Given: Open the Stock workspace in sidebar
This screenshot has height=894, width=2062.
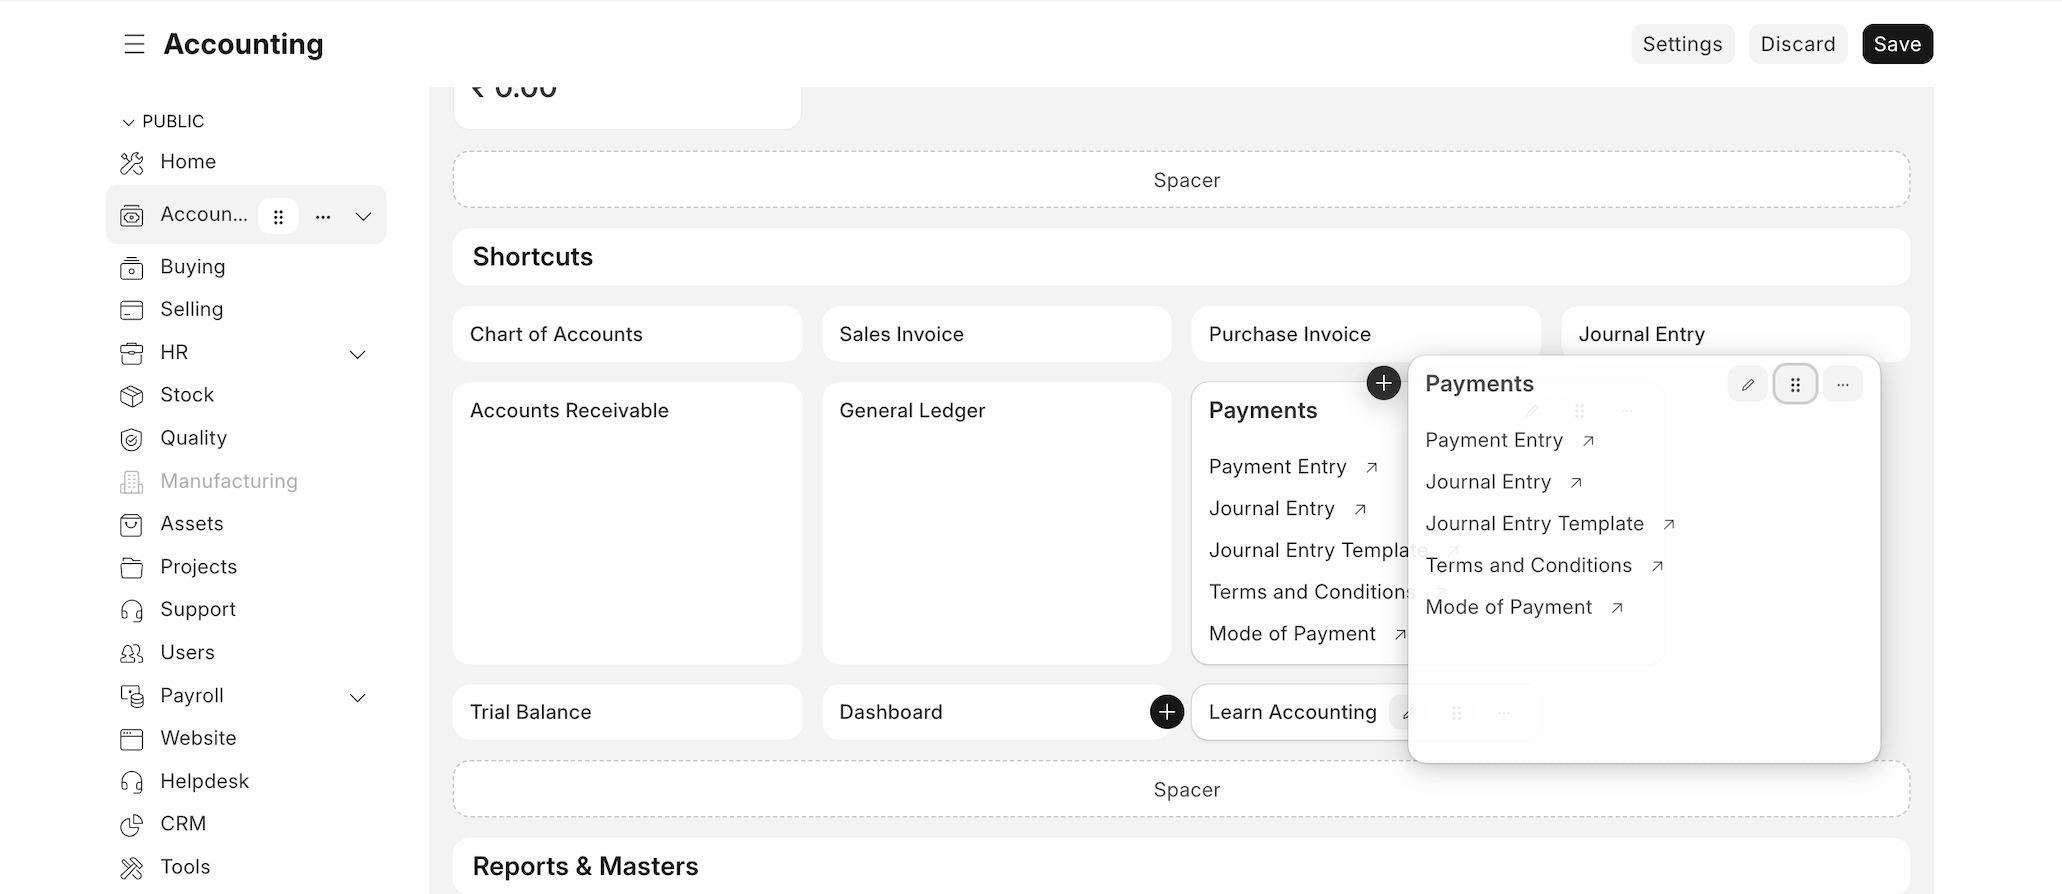Looking at the screenshot, I should coord(187,395).
